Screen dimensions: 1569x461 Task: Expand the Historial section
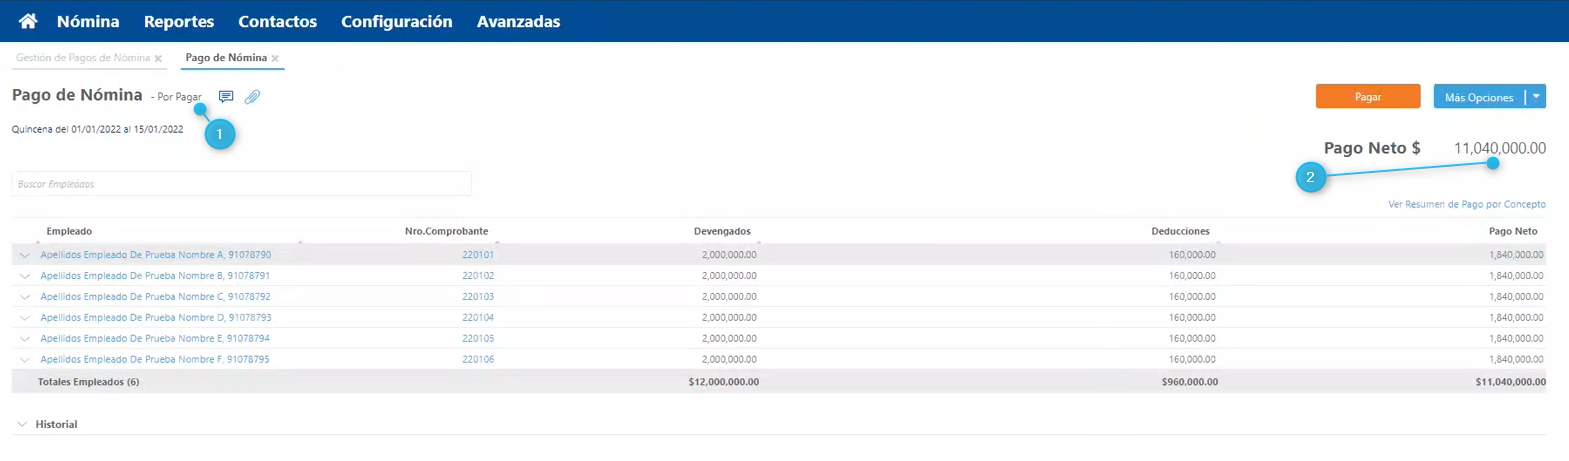22,425
